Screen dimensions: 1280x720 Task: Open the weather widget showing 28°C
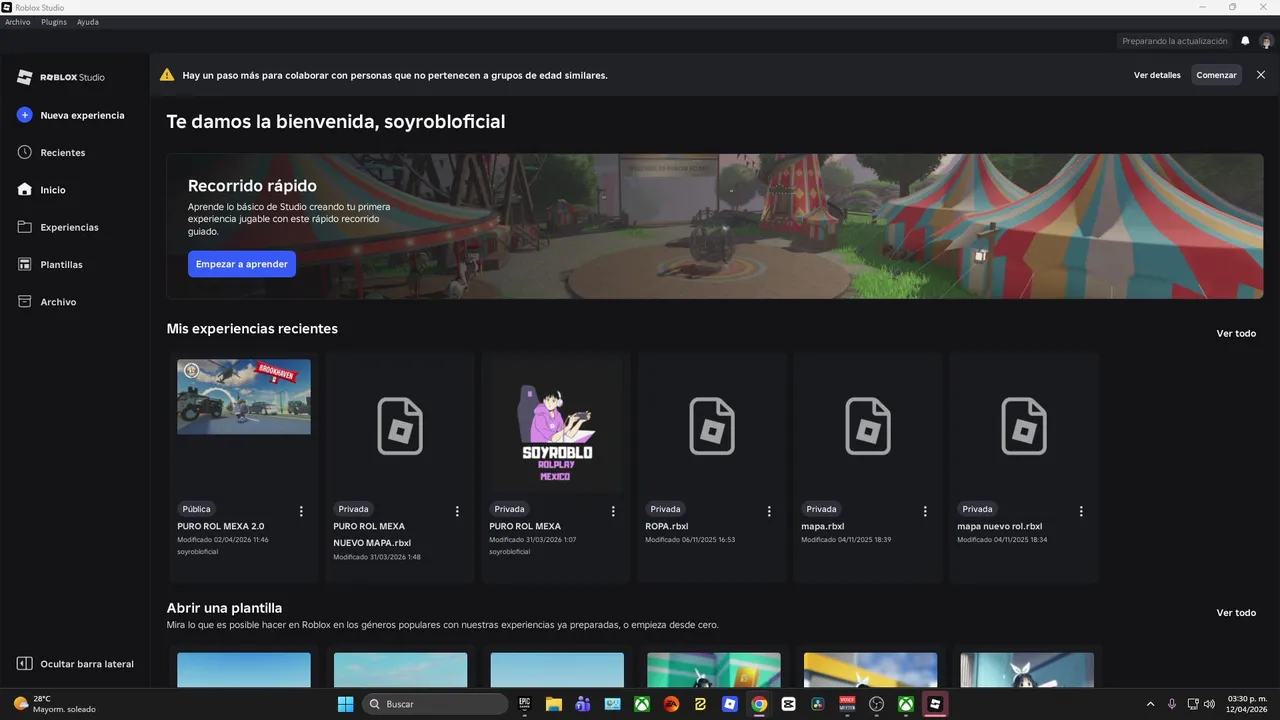click(55, 704)
